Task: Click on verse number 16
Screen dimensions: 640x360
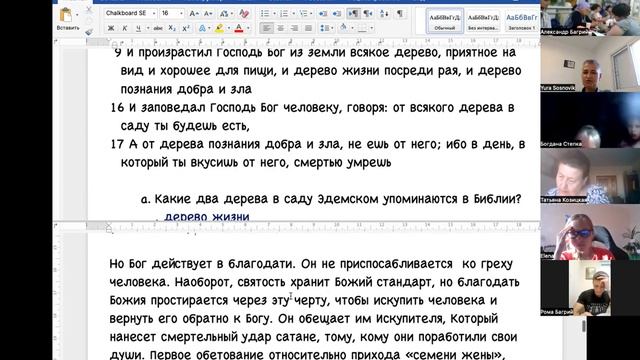Action: [117, 108]
